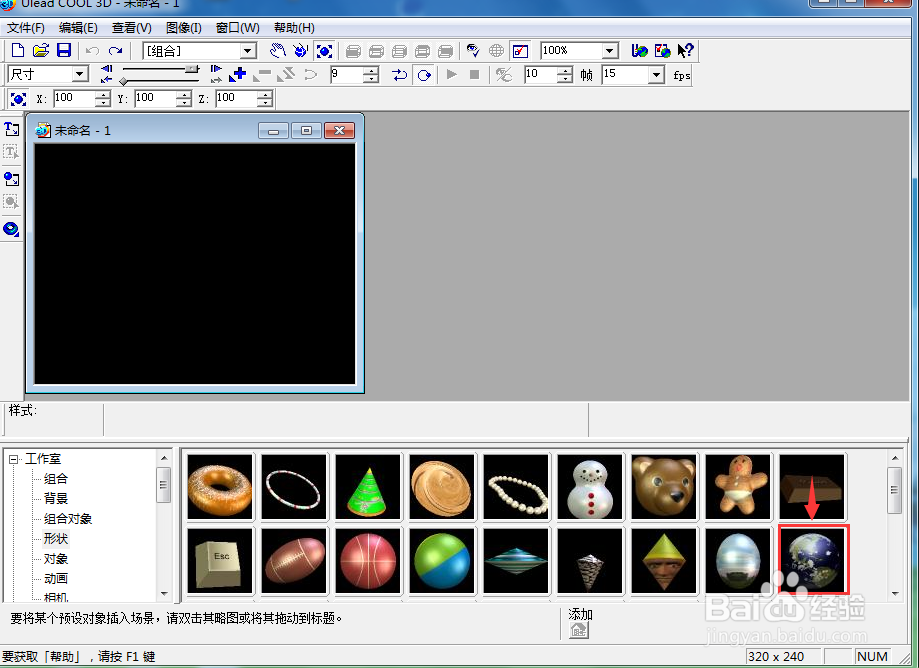Open the 15 fps frame rate dropdown
This screenshot has height=668, width=919.
[x=656, y=74]
